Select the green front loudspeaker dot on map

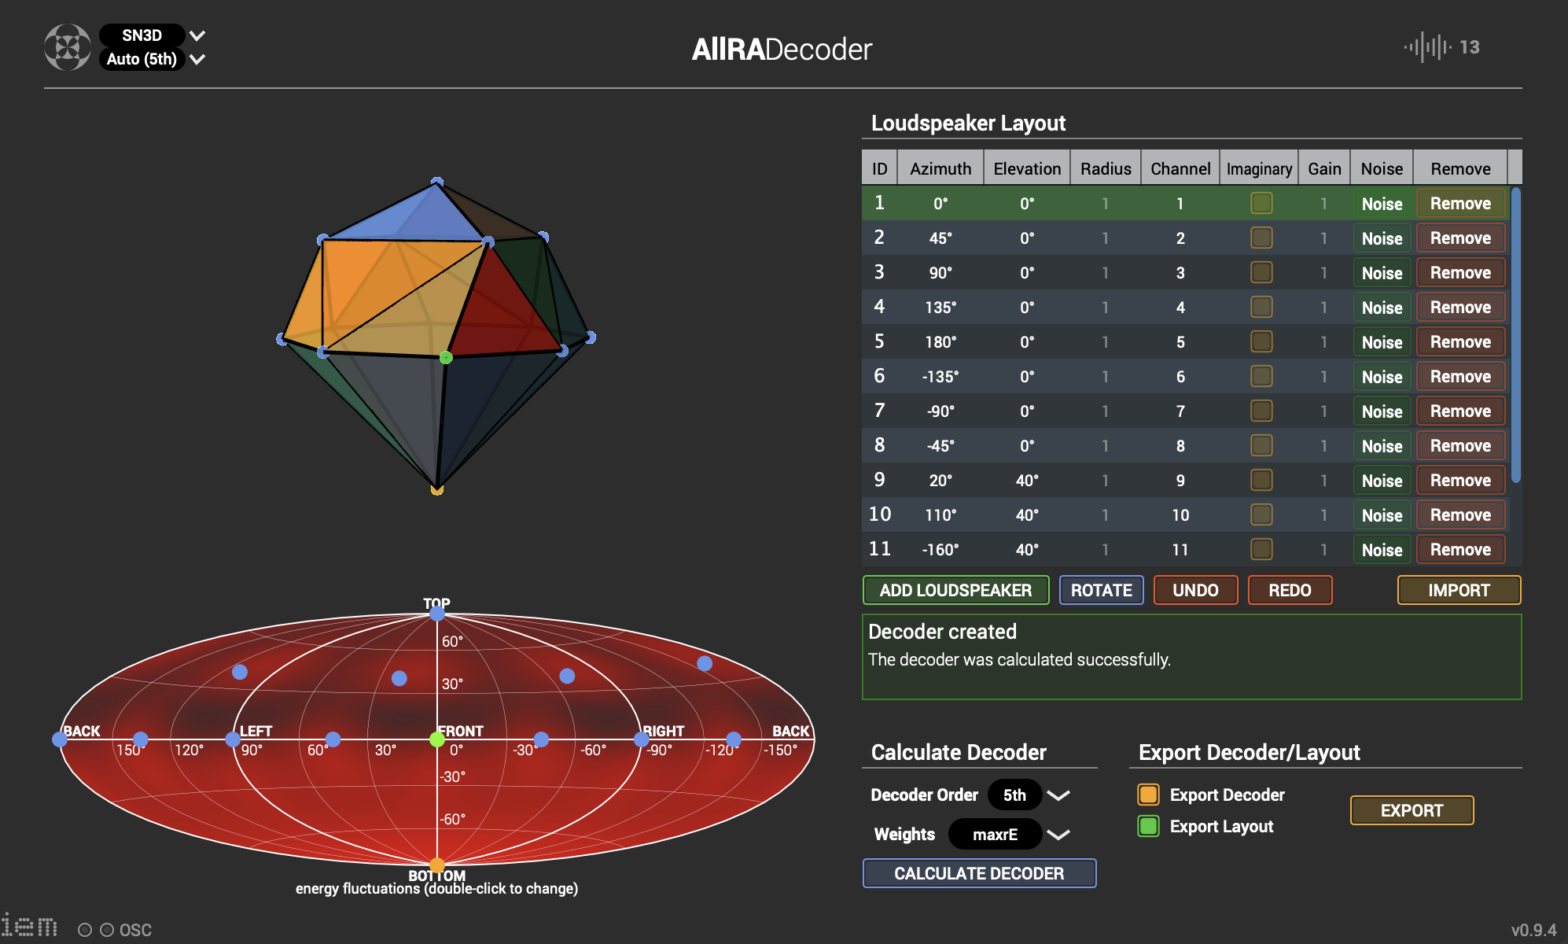tap(437, 739)
